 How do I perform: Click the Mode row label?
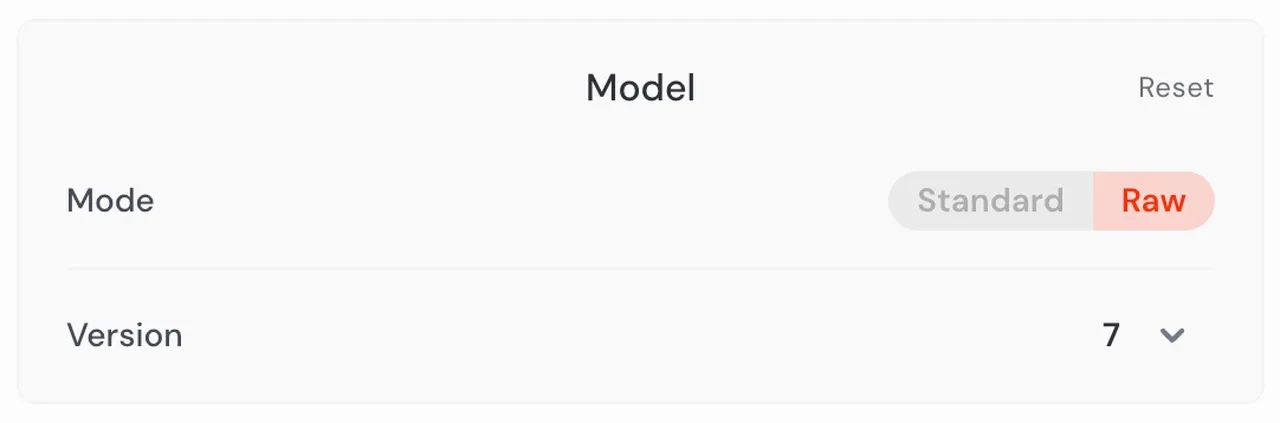110,201
